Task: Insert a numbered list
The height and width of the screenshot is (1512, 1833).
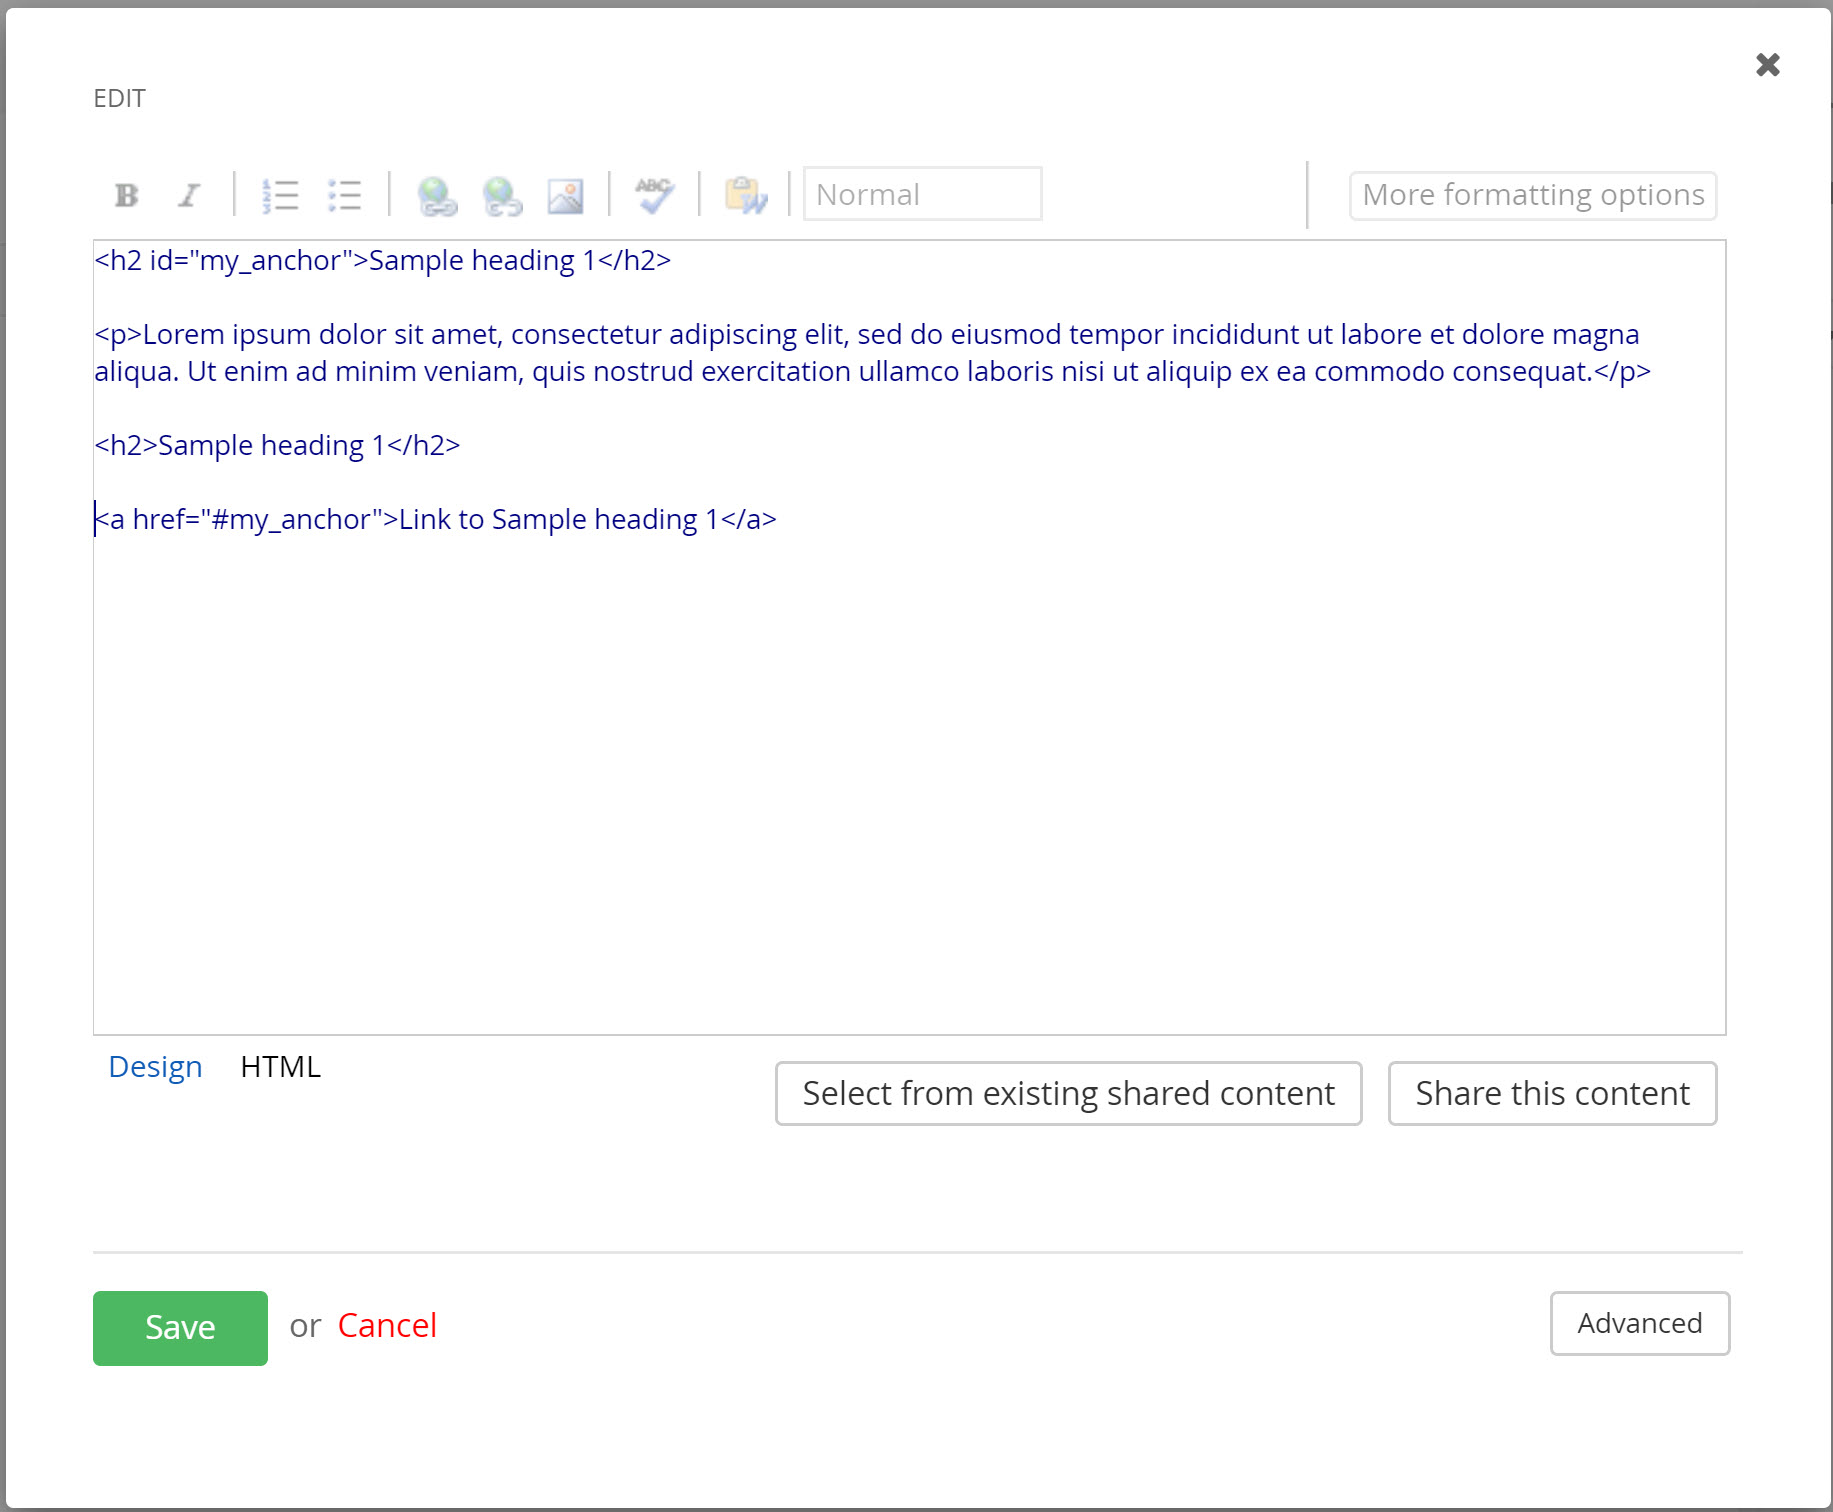Action: point(280,195)
